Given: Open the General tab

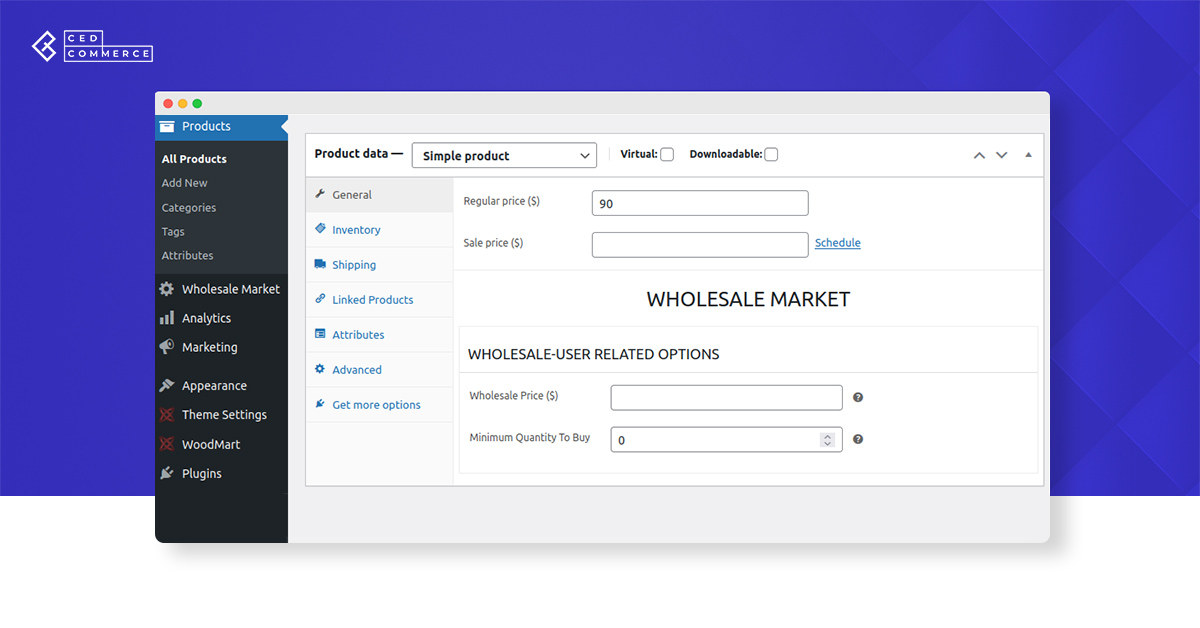Looking at the screenshot, I should pyautogui.click(x=379, y=195).
